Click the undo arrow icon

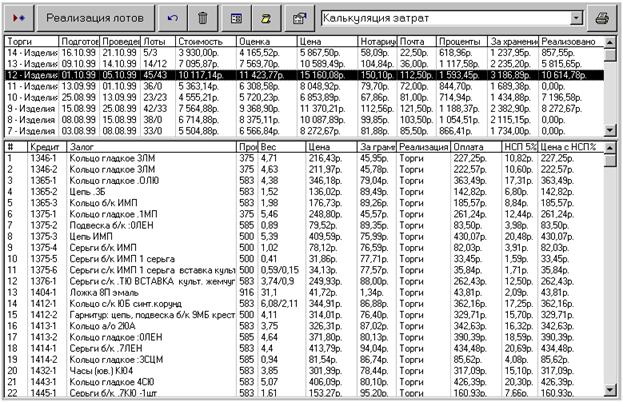pos(175,18)
